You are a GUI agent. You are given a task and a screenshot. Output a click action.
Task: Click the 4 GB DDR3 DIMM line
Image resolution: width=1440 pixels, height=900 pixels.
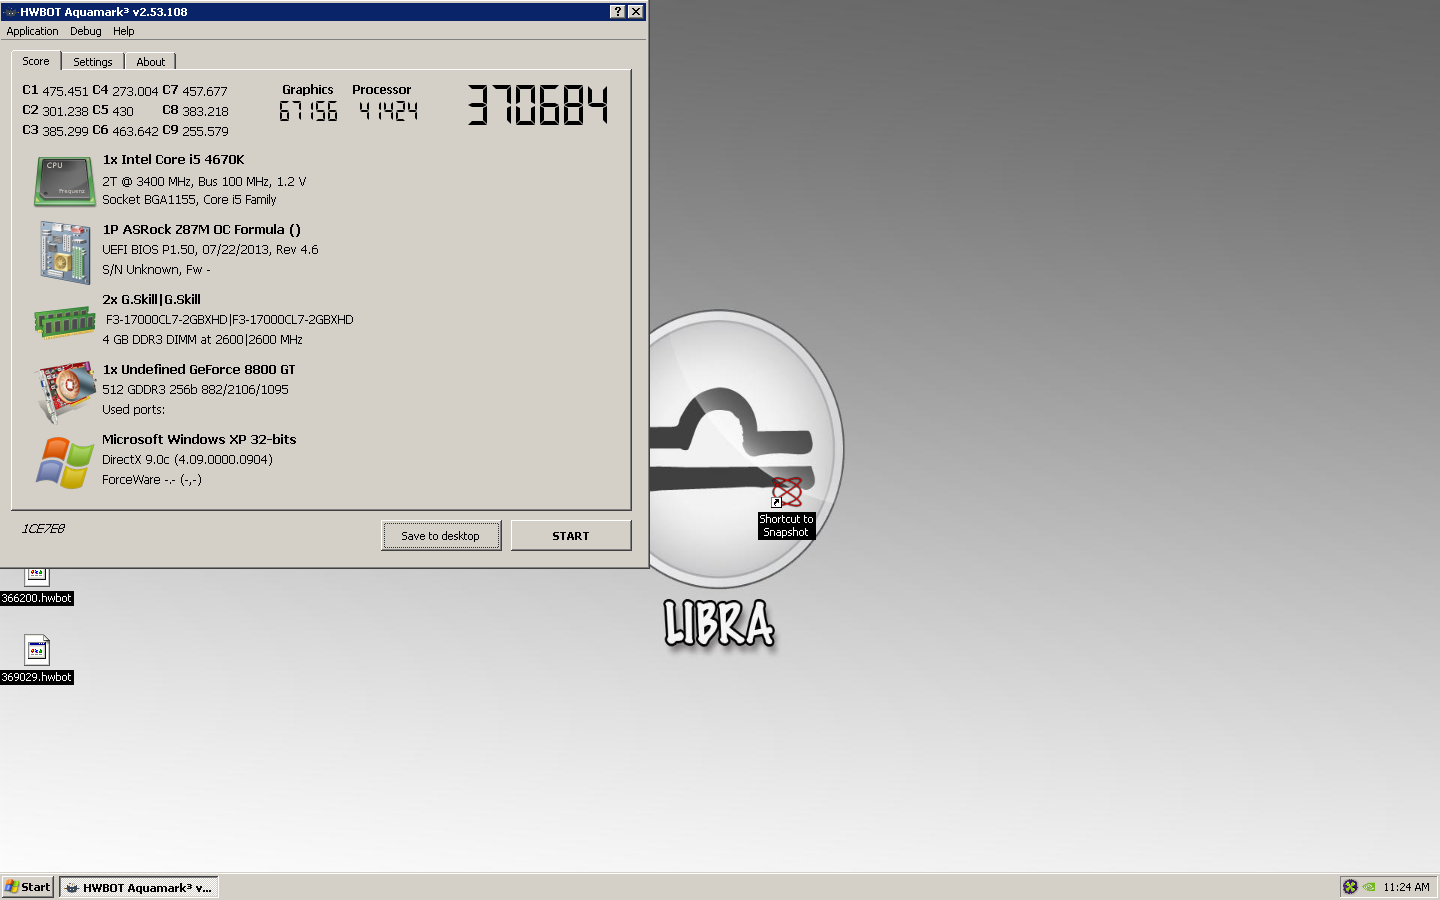[x=202, y=340]
